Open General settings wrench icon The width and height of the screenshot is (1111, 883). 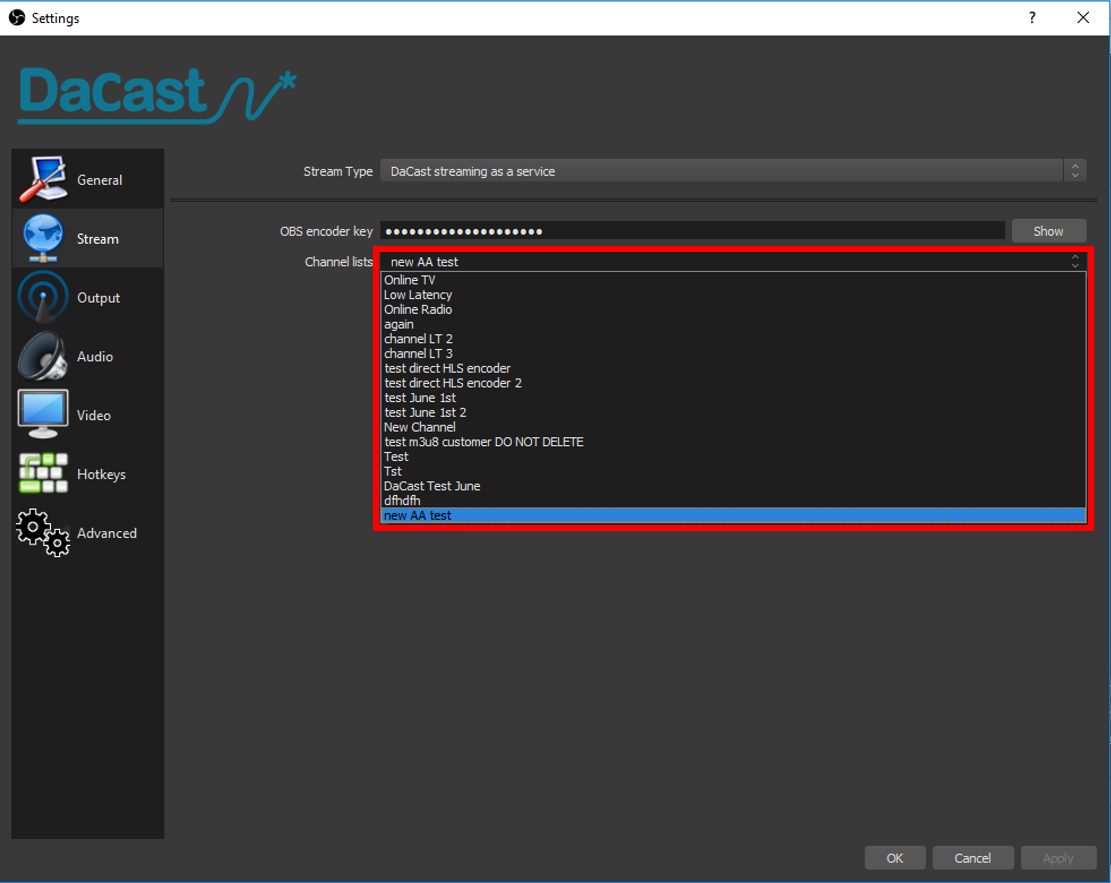tap(43, 179)
